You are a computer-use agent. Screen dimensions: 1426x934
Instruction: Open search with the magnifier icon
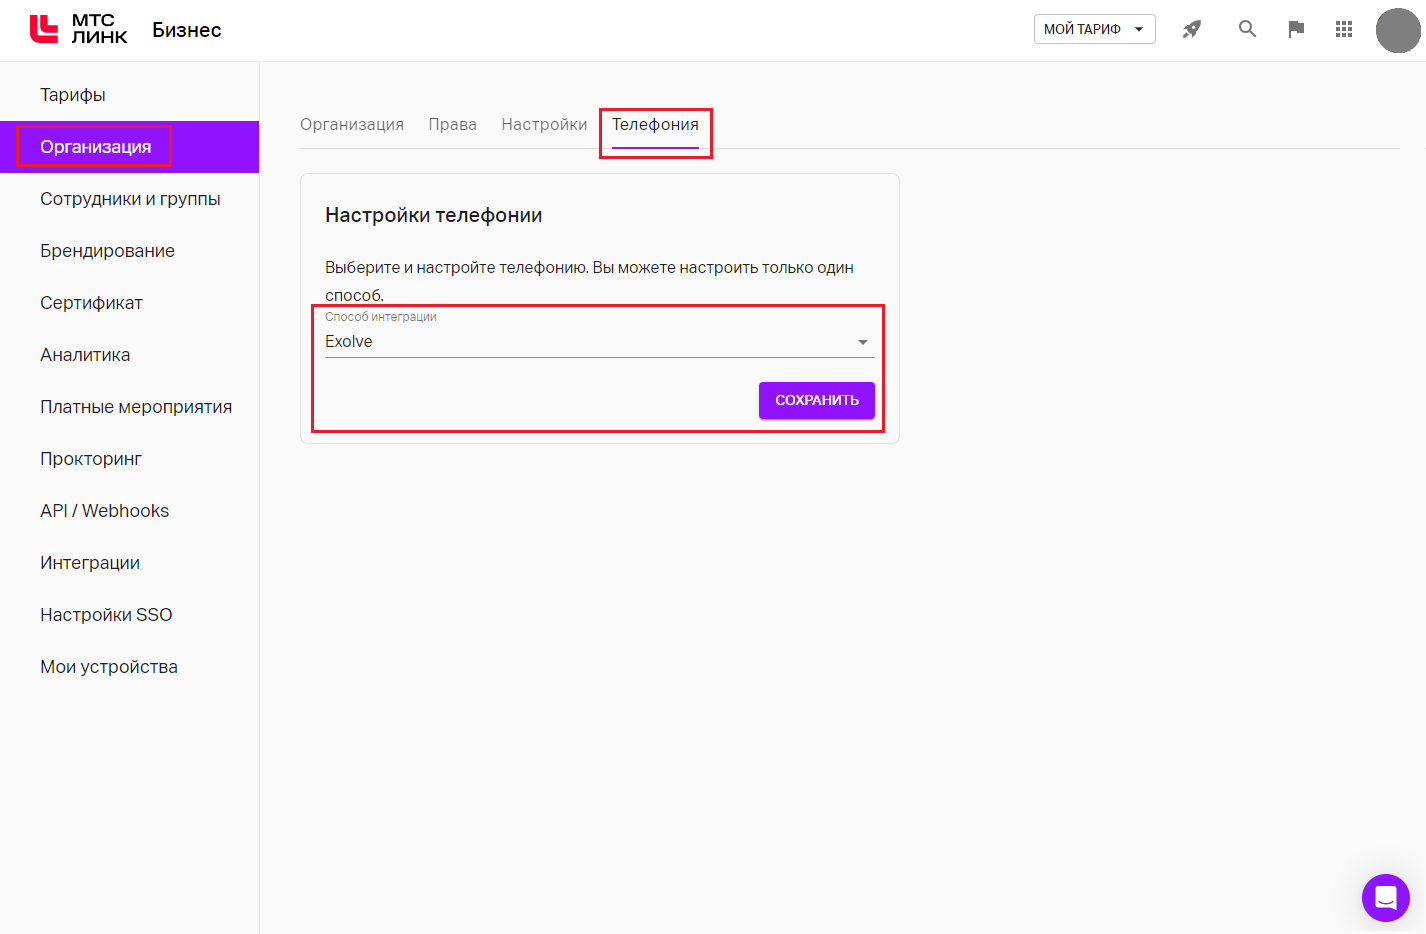tap(1247, 29)
